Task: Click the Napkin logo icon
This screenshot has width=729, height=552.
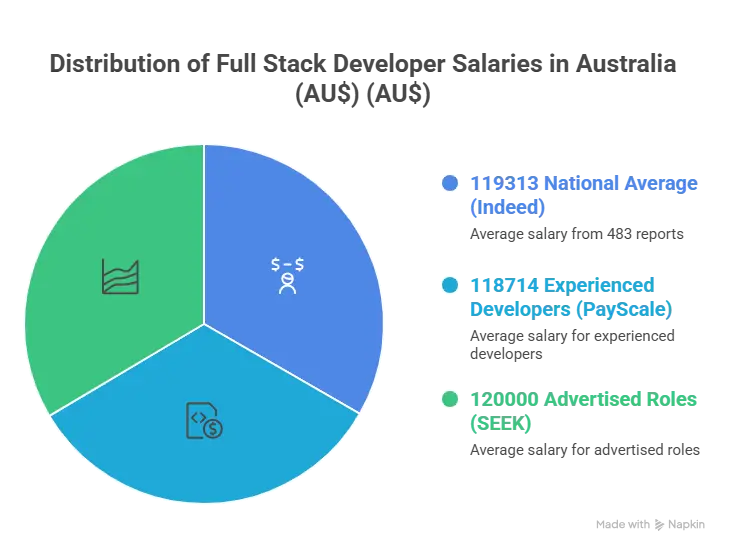Action: [659, 525]
